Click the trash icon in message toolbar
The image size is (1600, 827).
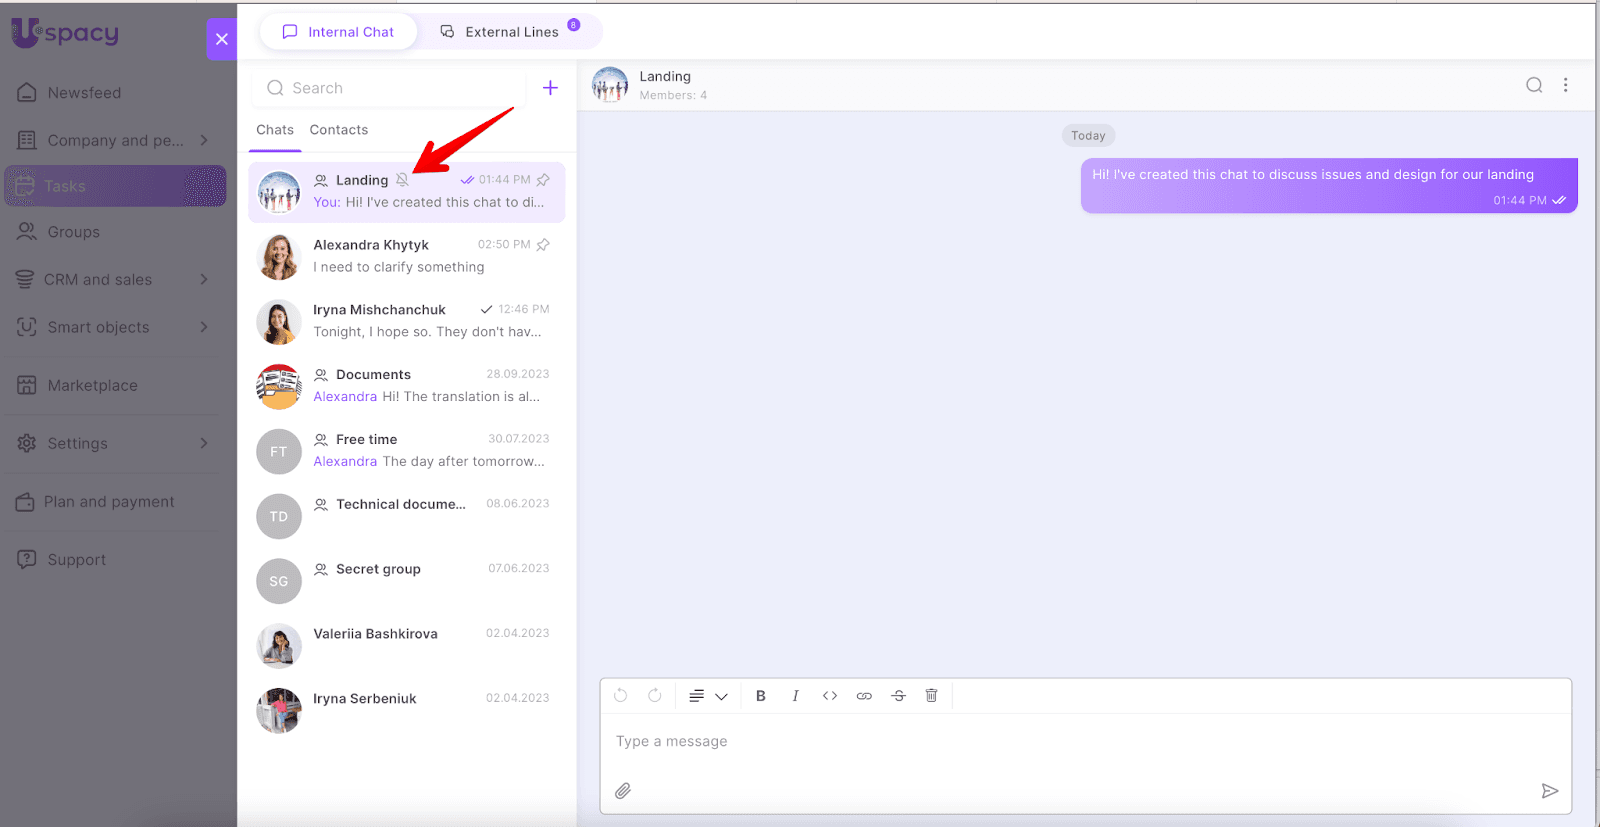coord(931,696)
